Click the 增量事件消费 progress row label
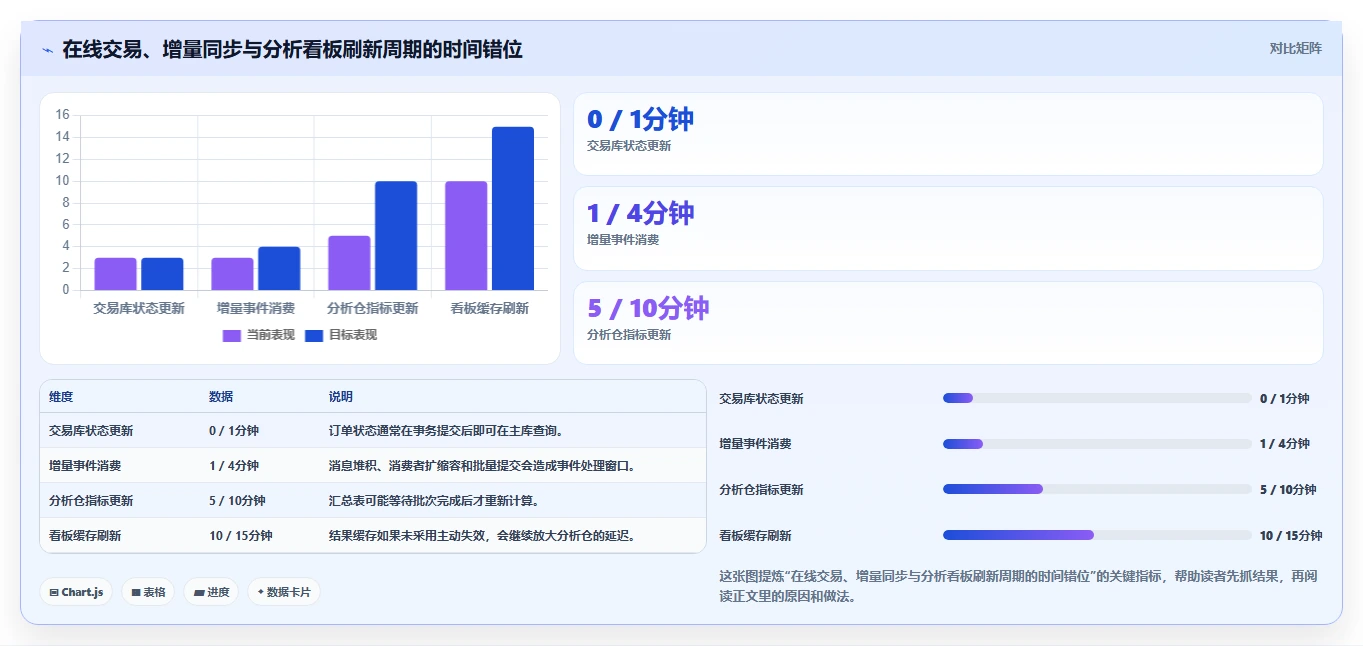This screenshot has width=1363, height=646. (756, 444)
